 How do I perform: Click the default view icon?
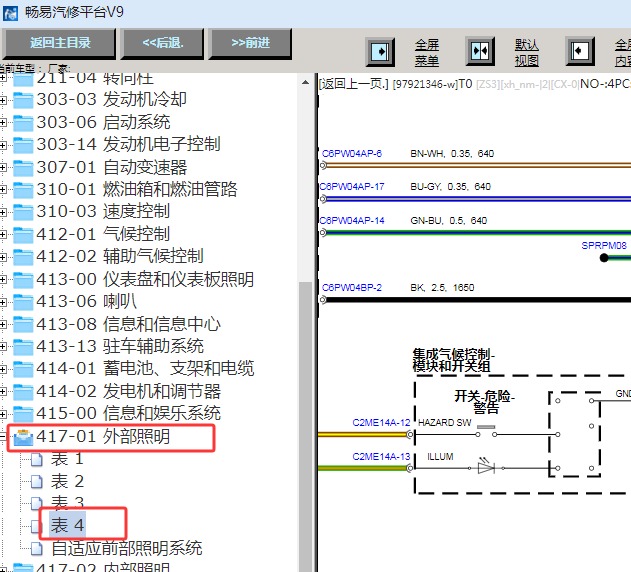coord(480,51)
